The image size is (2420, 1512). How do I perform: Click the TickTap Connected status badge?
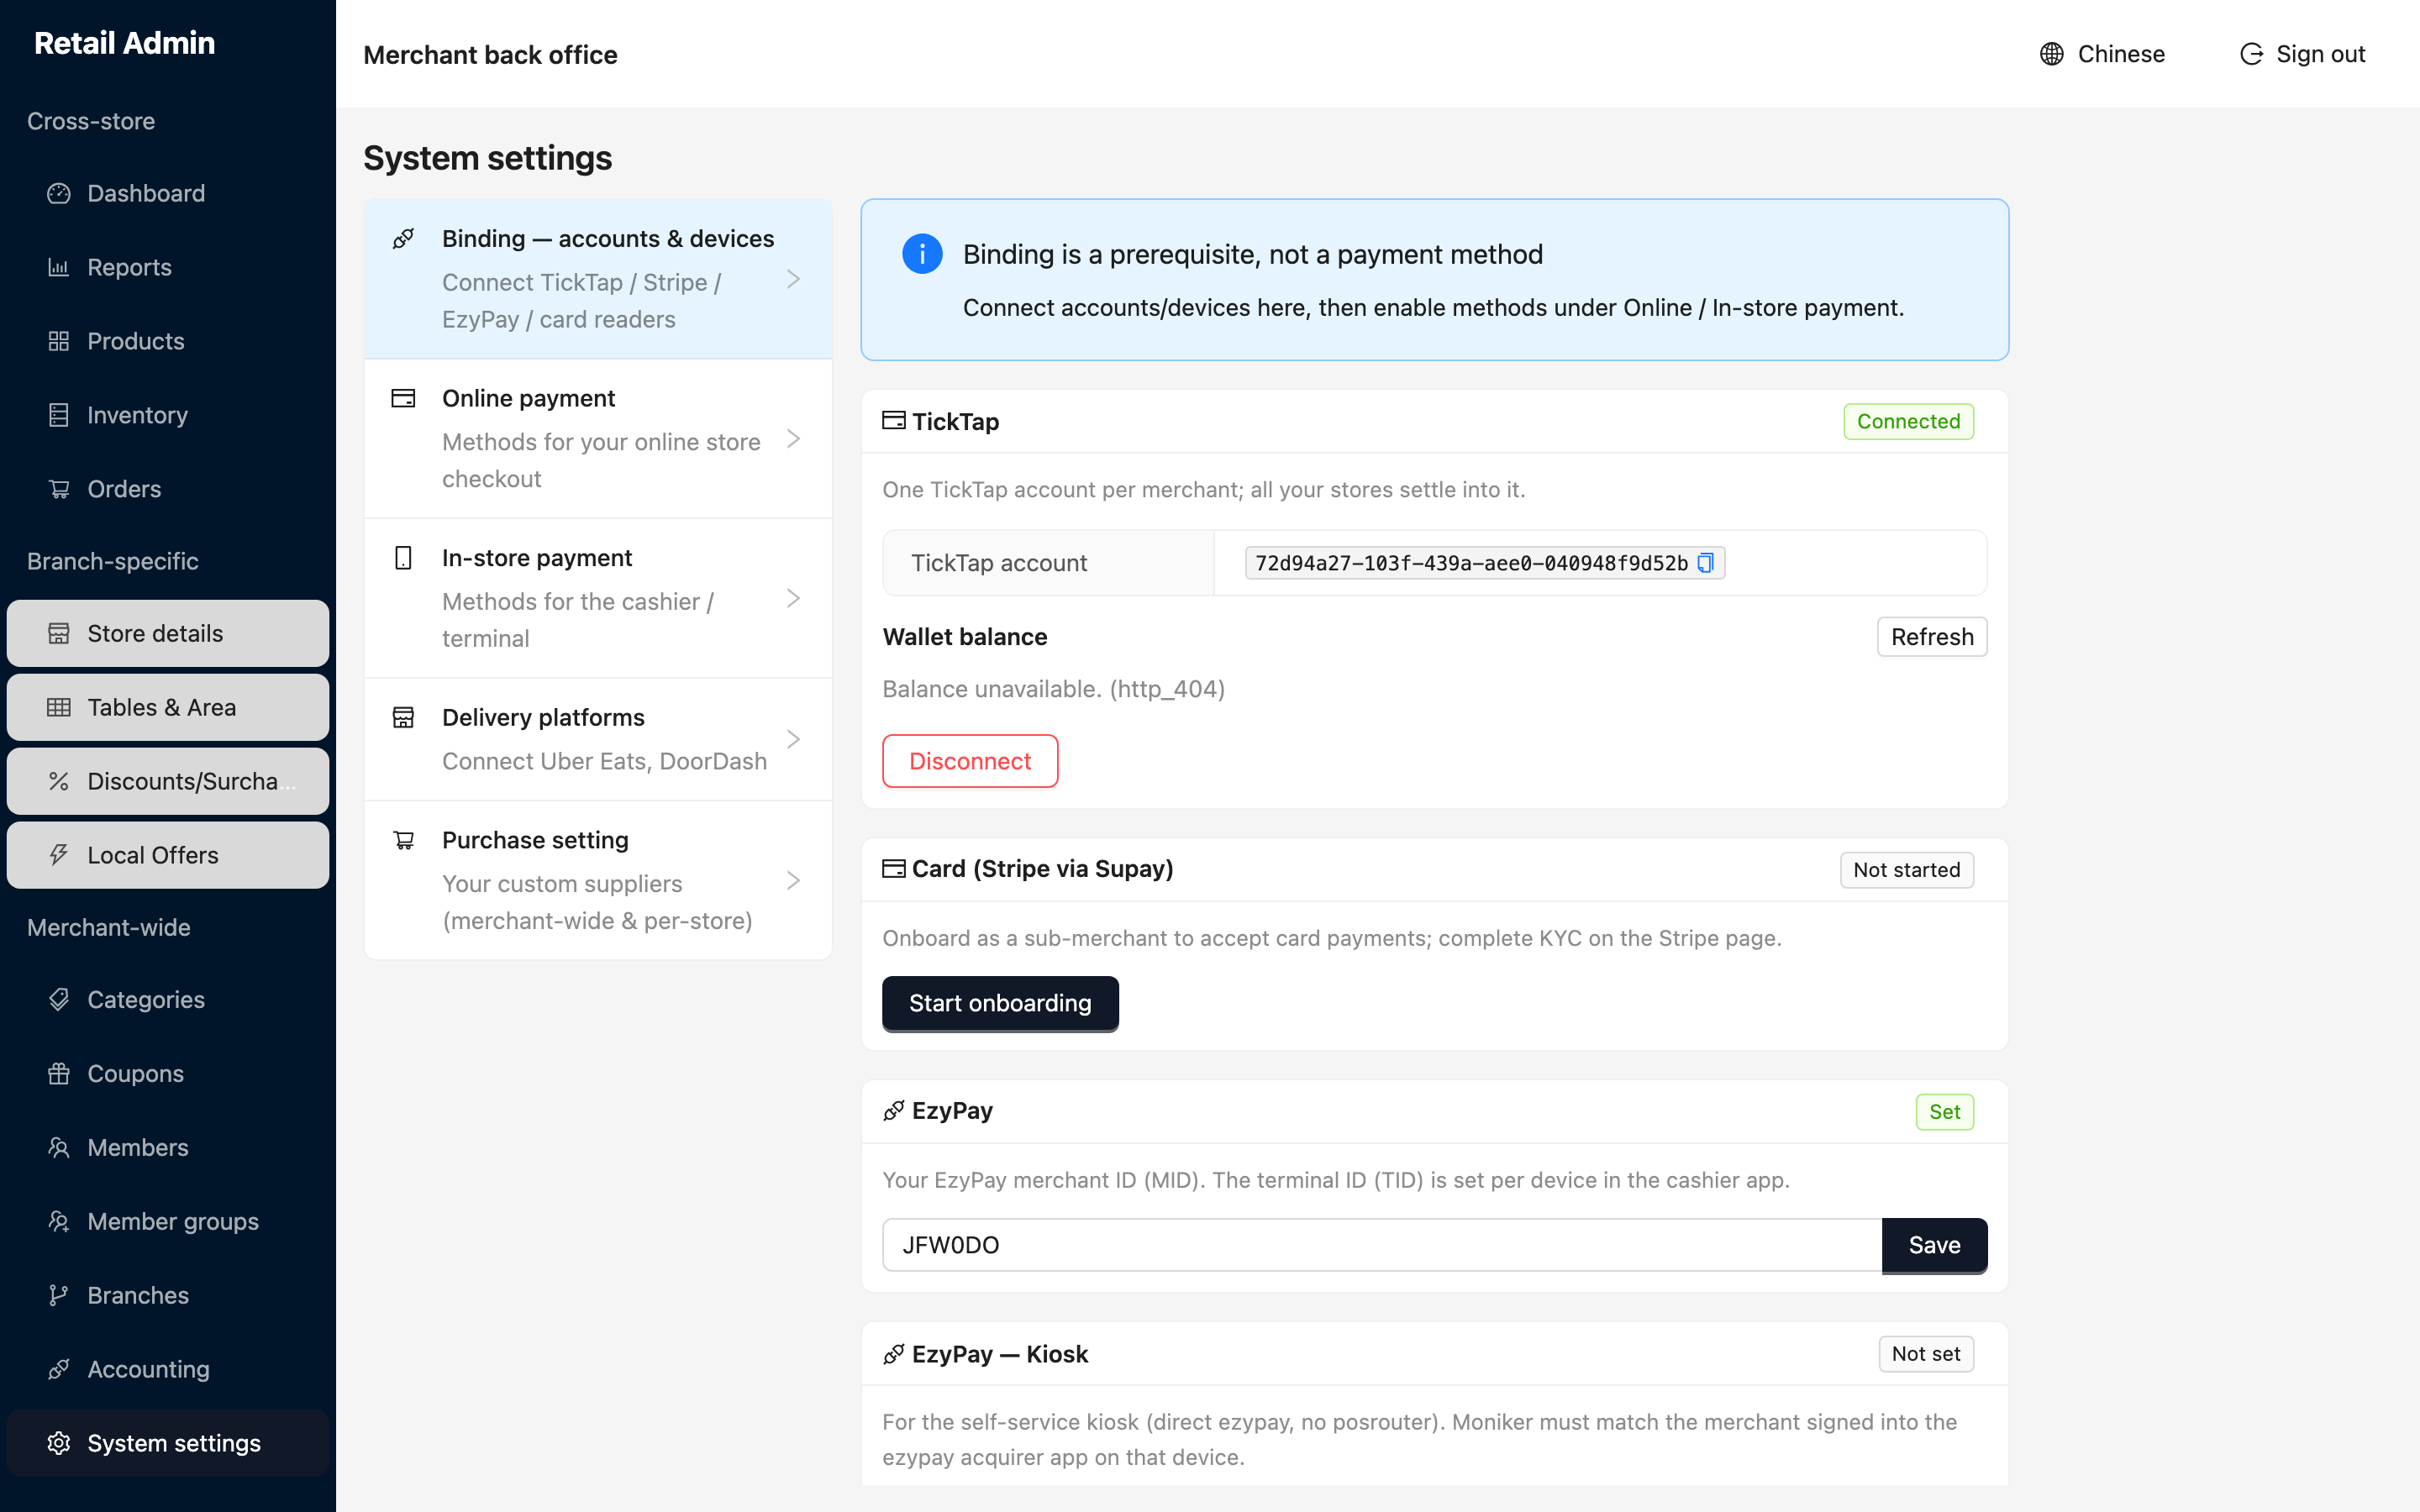[x=1908, y=421]
